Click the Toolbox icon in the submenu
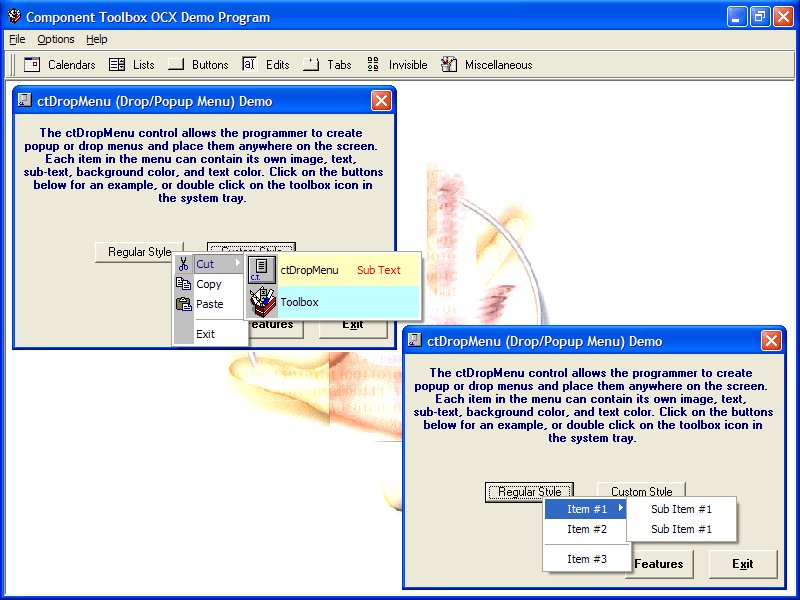 [x=262, y=300]
